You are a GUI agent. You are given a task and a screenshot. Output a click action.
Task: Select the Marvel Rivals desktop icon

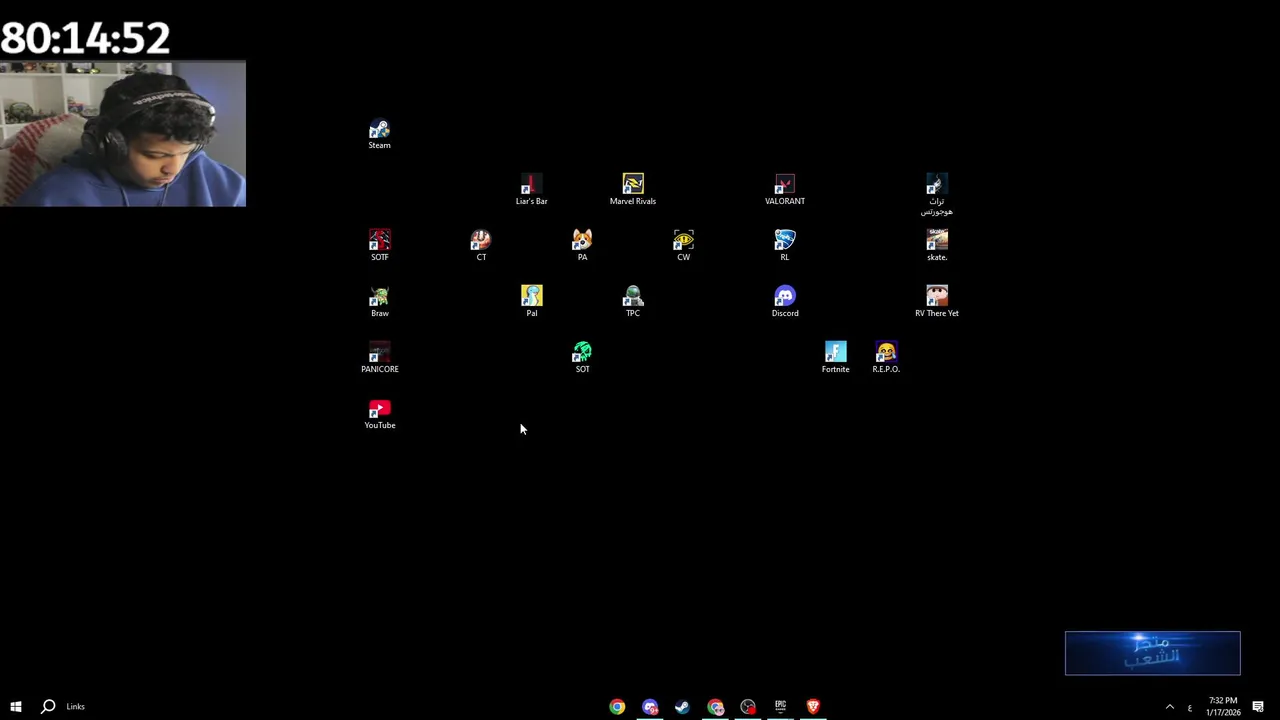click(633, 190)
